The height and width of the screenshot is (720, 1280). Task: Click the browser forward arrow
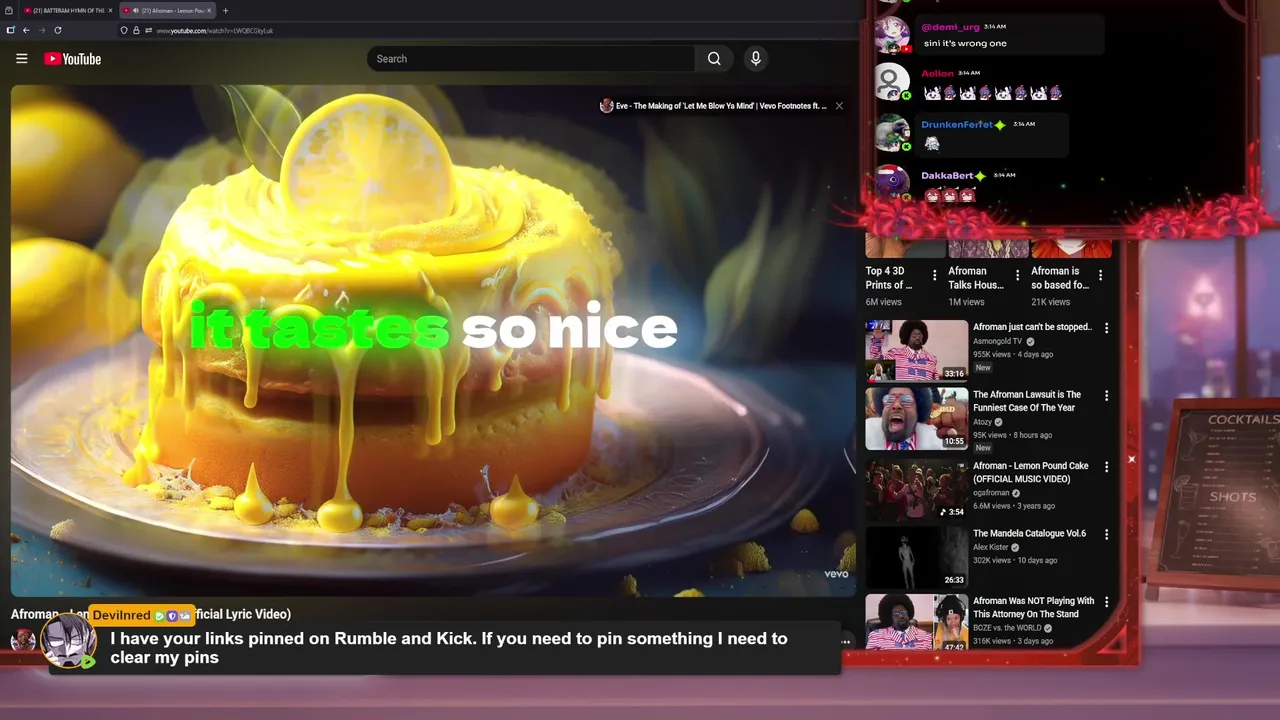42,30
